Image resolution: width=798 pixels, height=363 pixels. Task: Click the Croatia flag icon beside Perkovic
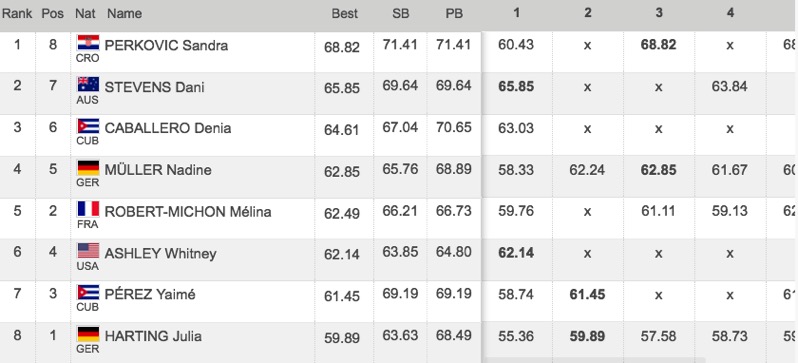[x=88, y=42]
